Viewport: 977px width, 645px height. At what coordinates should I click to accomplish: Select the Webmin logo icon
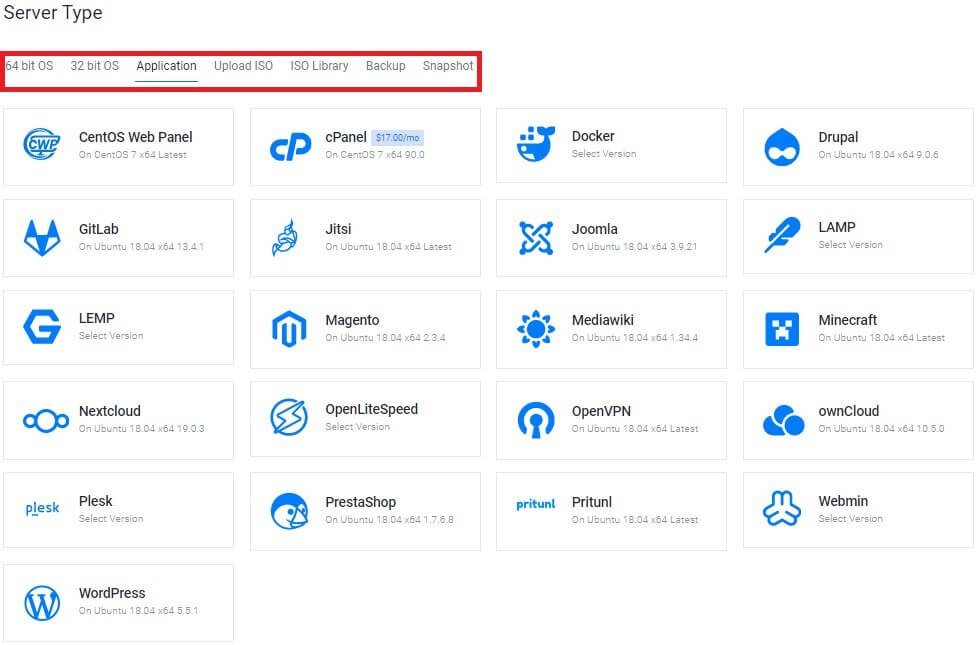(782, 508)
